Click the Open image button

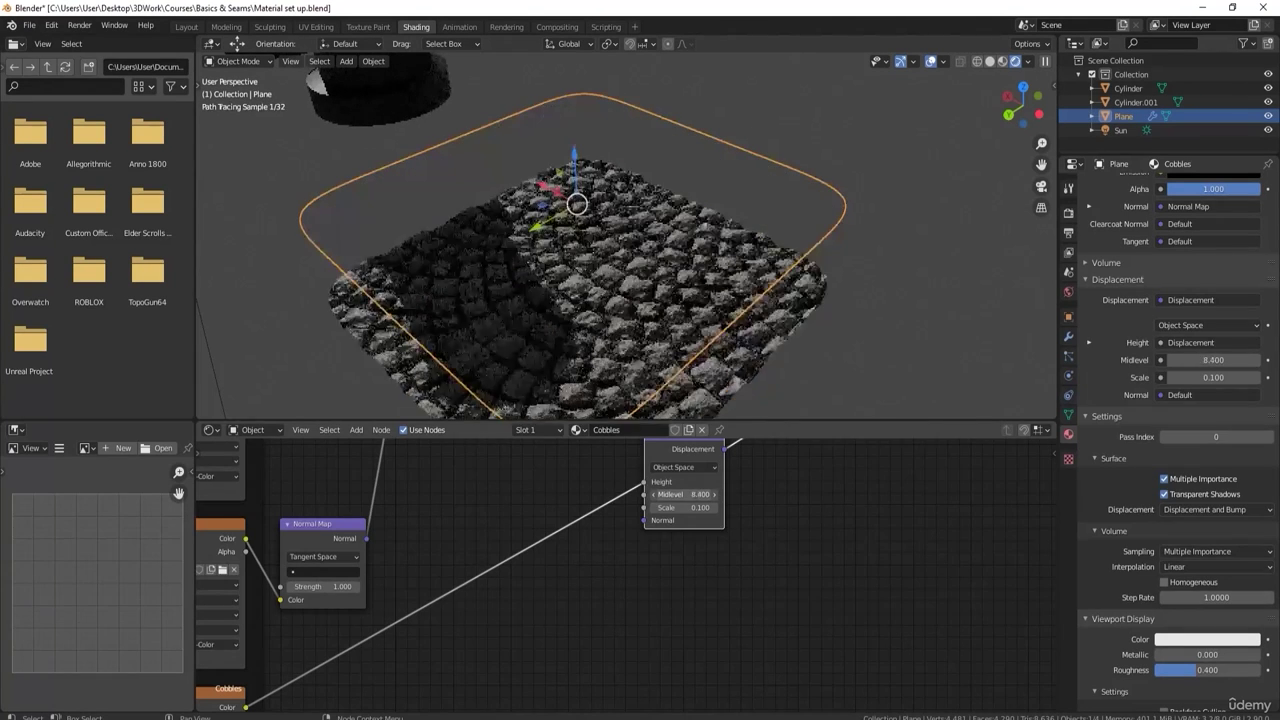coord(157,448)
